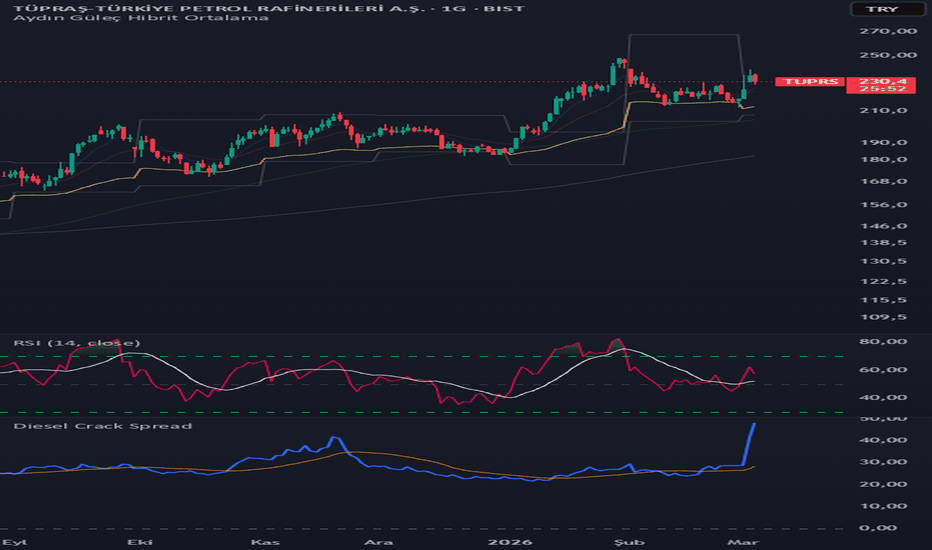Click the 122,5 price axis label
The height and width of the screenshot is (550, 932).
[884, 281]
